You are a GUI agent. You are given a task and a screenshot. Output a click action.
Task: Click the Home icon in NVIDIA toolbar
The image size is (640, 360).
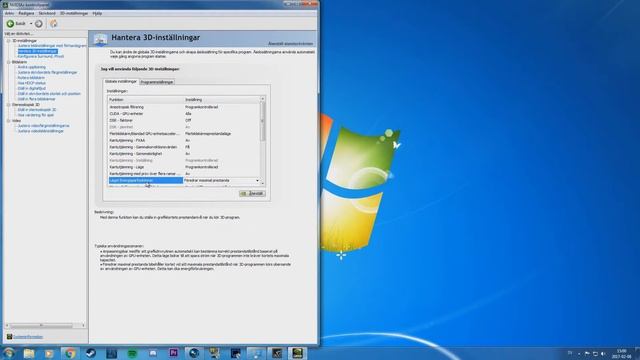[53, 24]
